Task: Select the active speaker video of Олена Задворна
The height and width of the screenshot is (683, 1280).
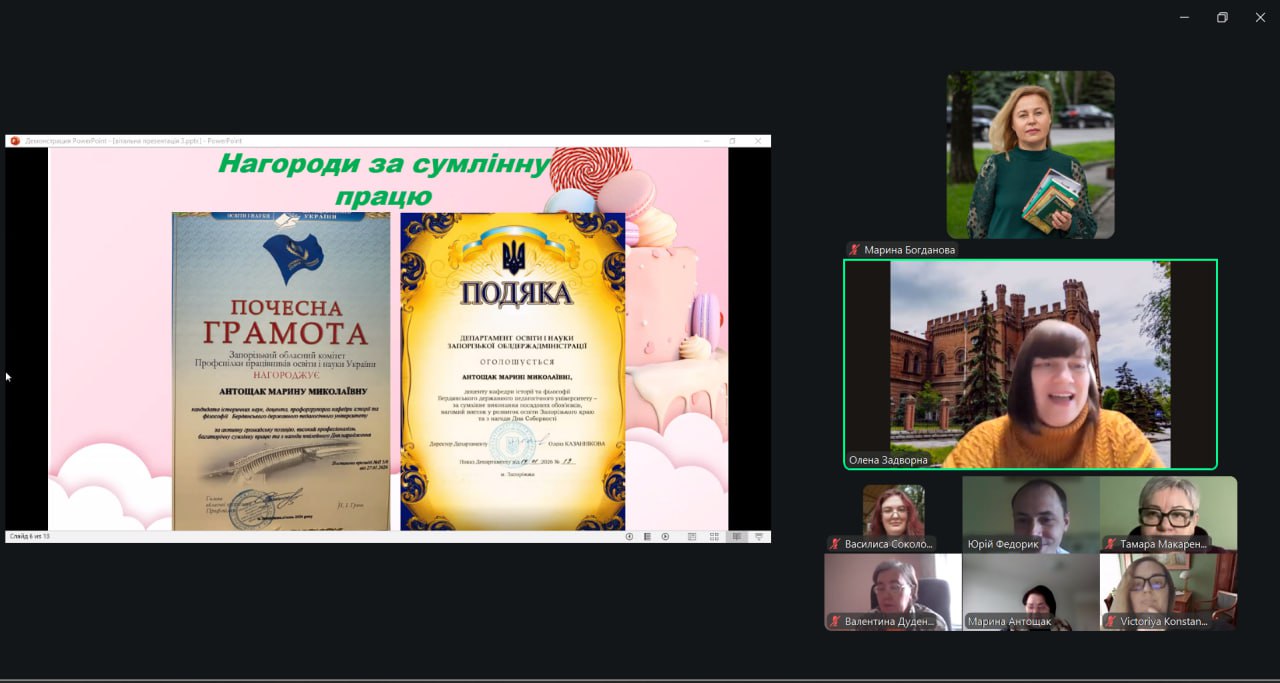Action: [x=1030, y=364]
